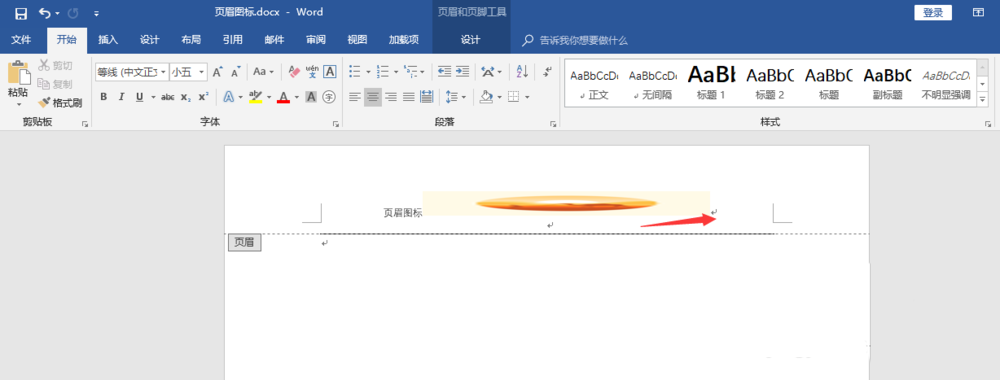
Task: Apply numbered list
Action: 383,71
